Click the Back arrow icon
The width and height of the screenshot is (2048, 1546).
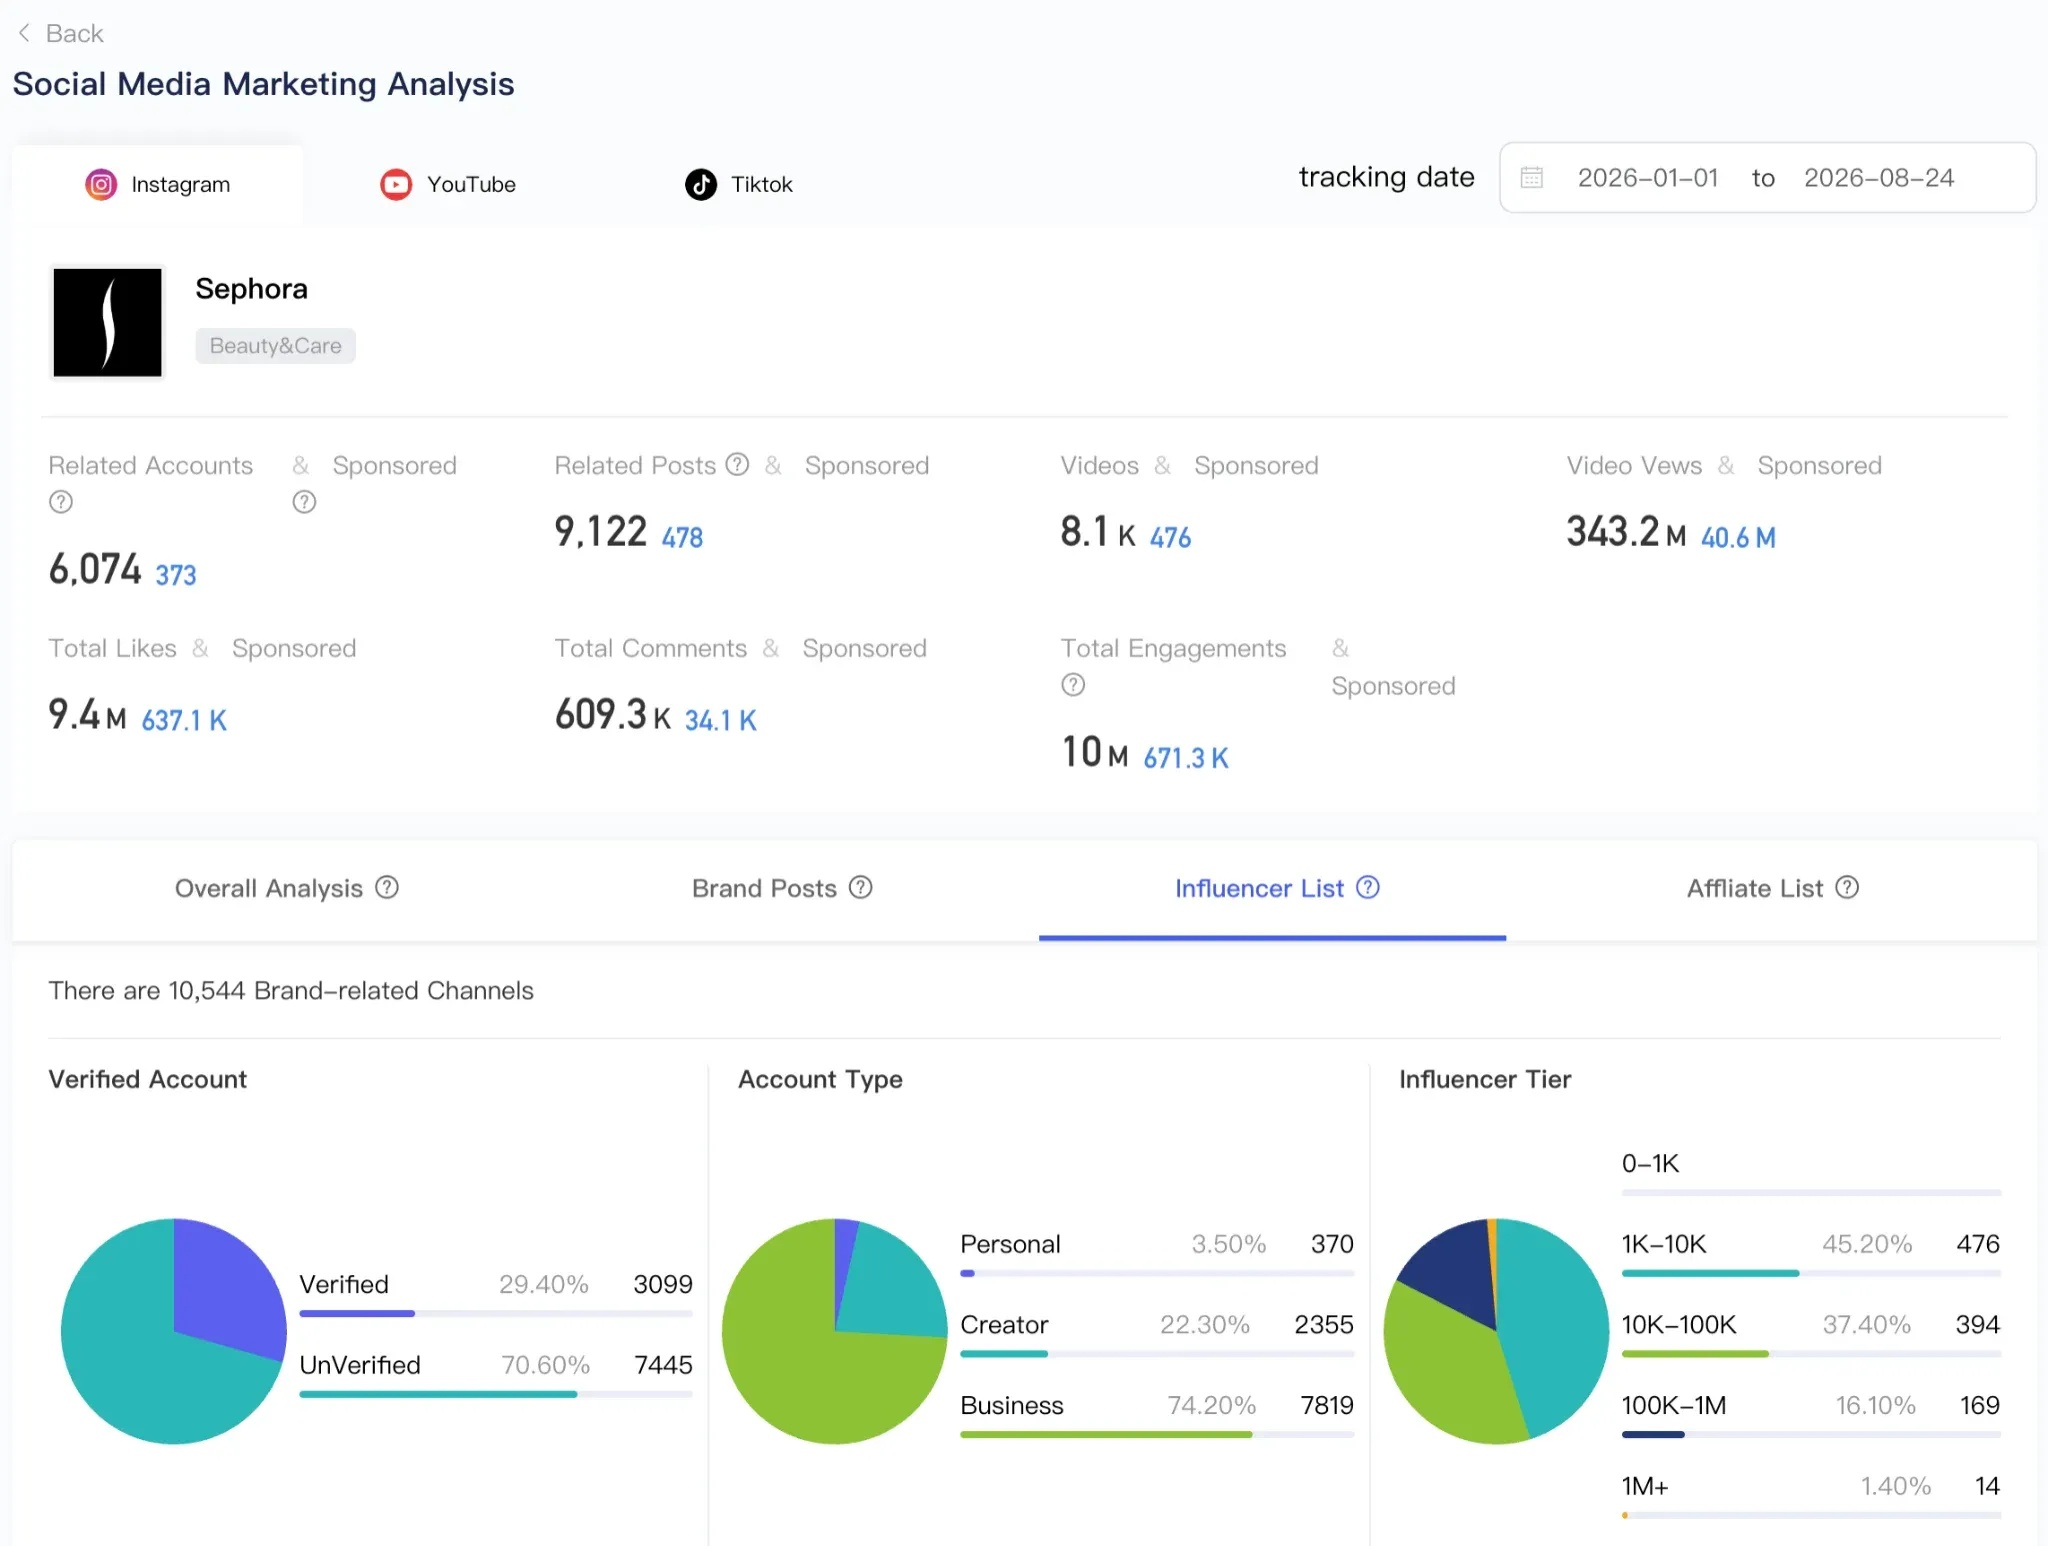pyautogui.click(x=24, y=33)
